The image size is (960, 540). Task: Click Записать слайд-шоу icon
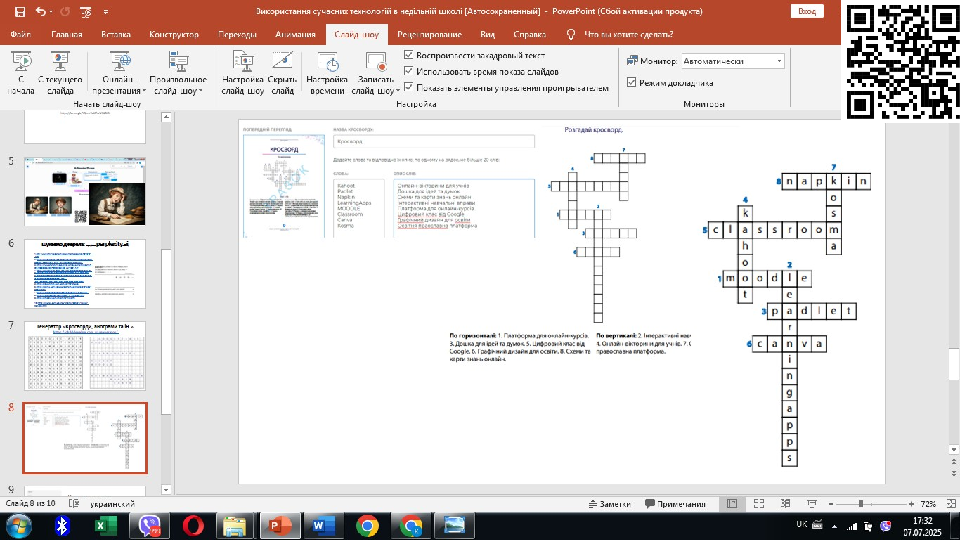tap(375, 62)
